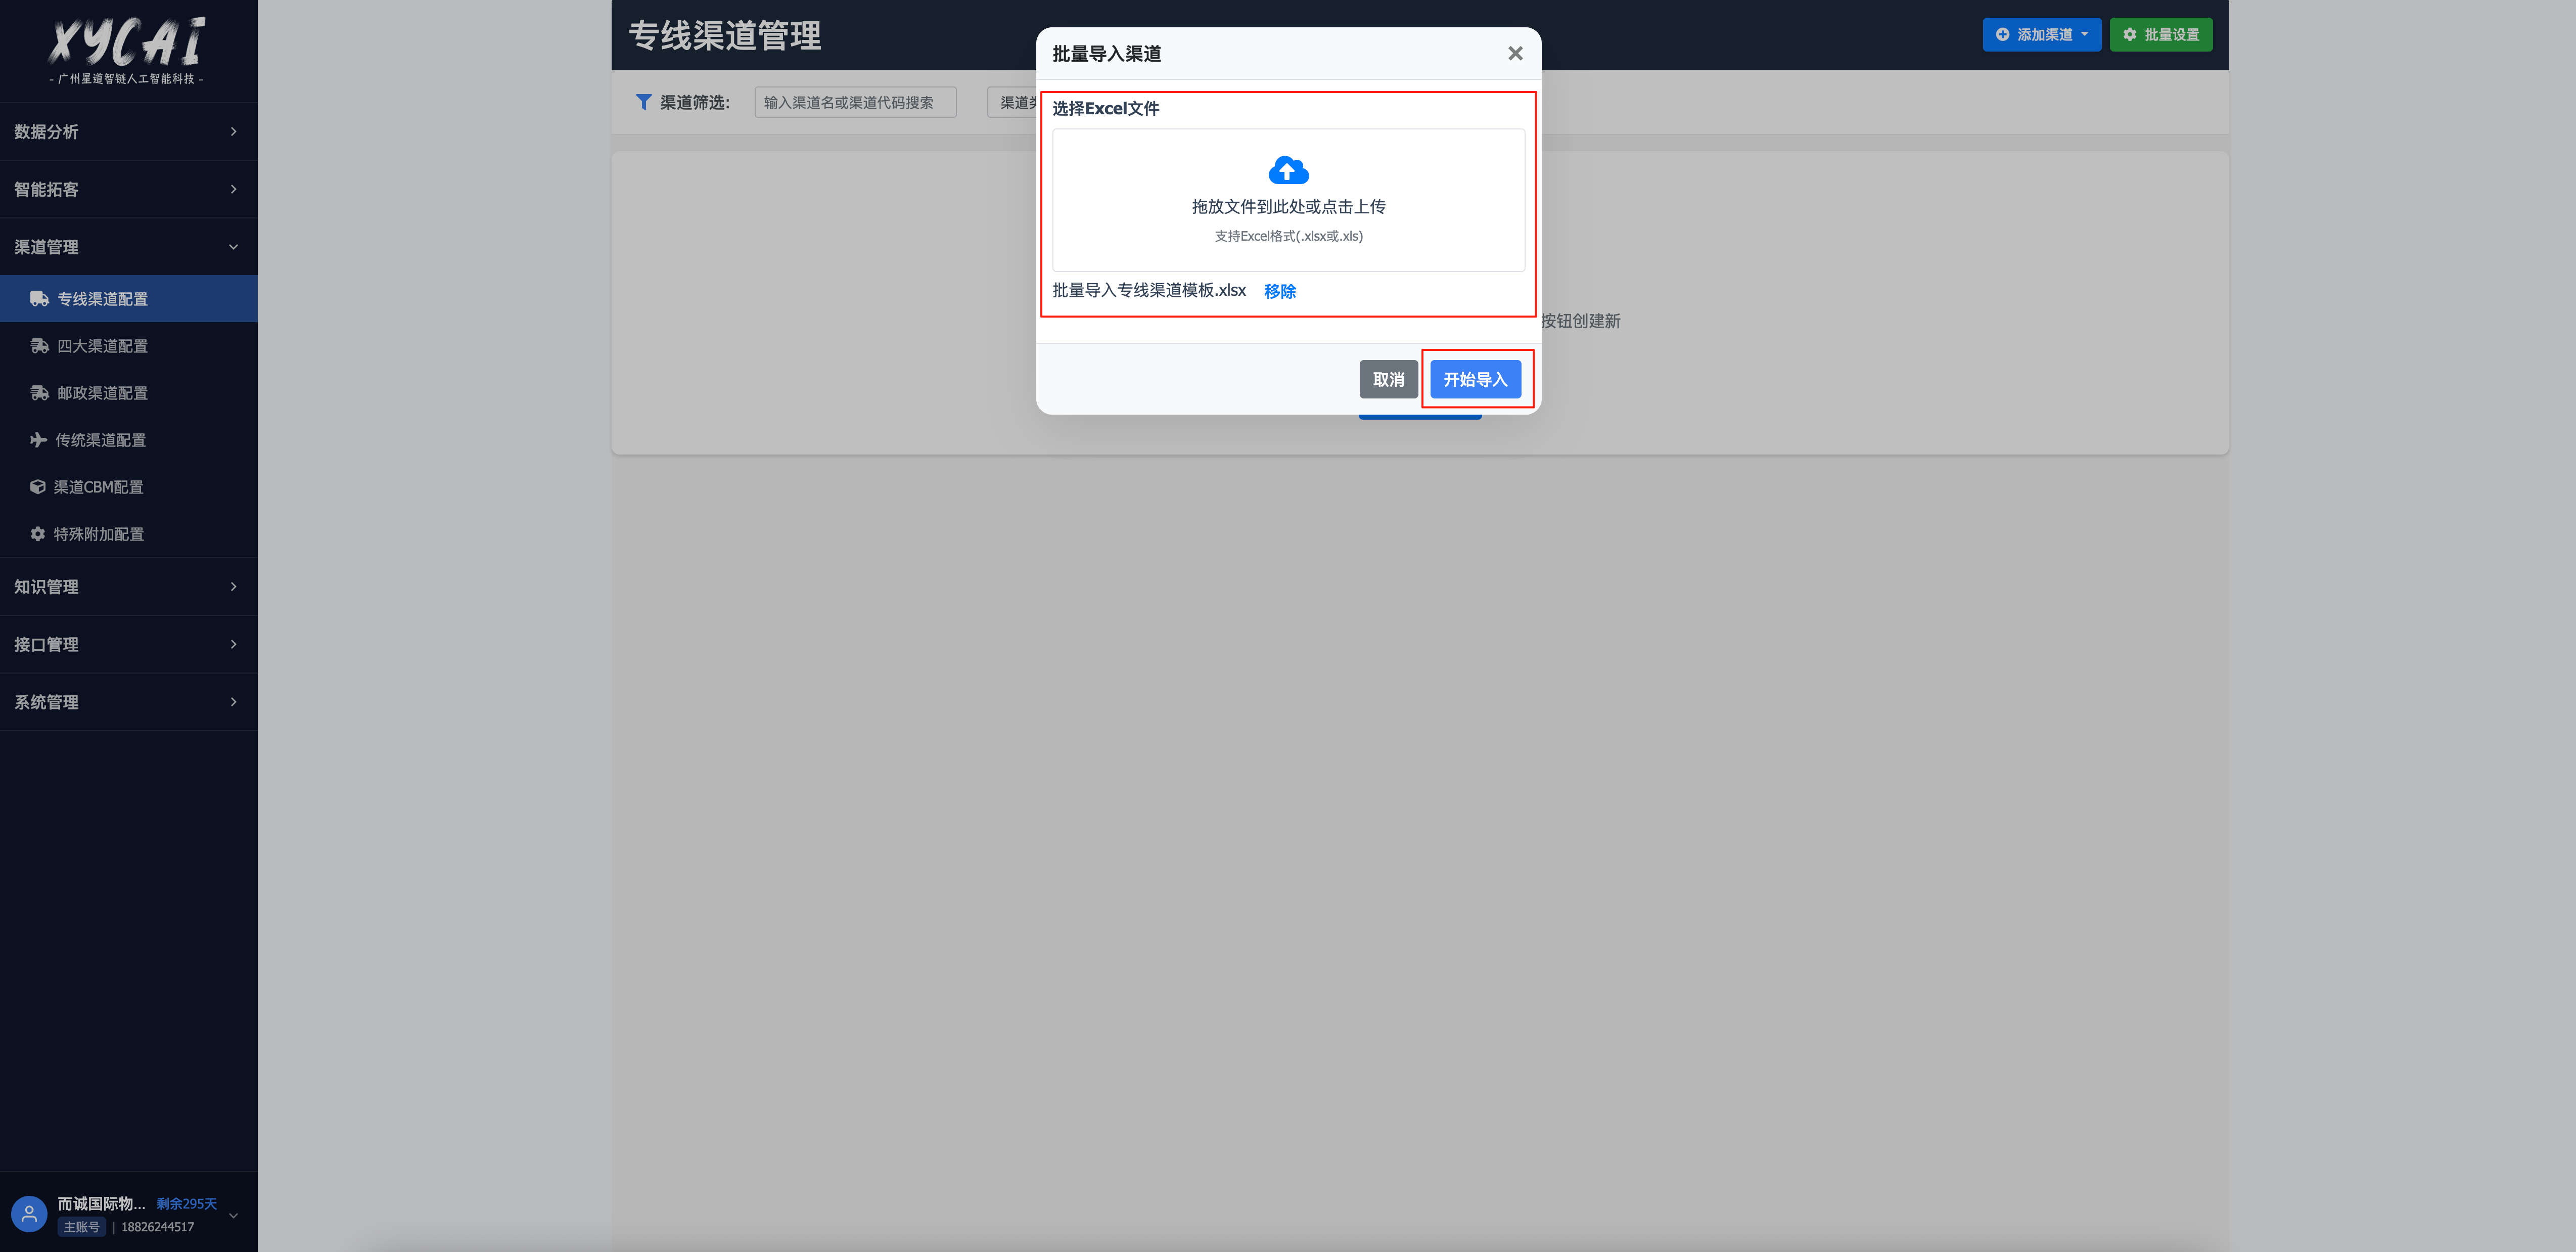Click airplane icon beside 传统渠道配置

click(x=38, y=439)
